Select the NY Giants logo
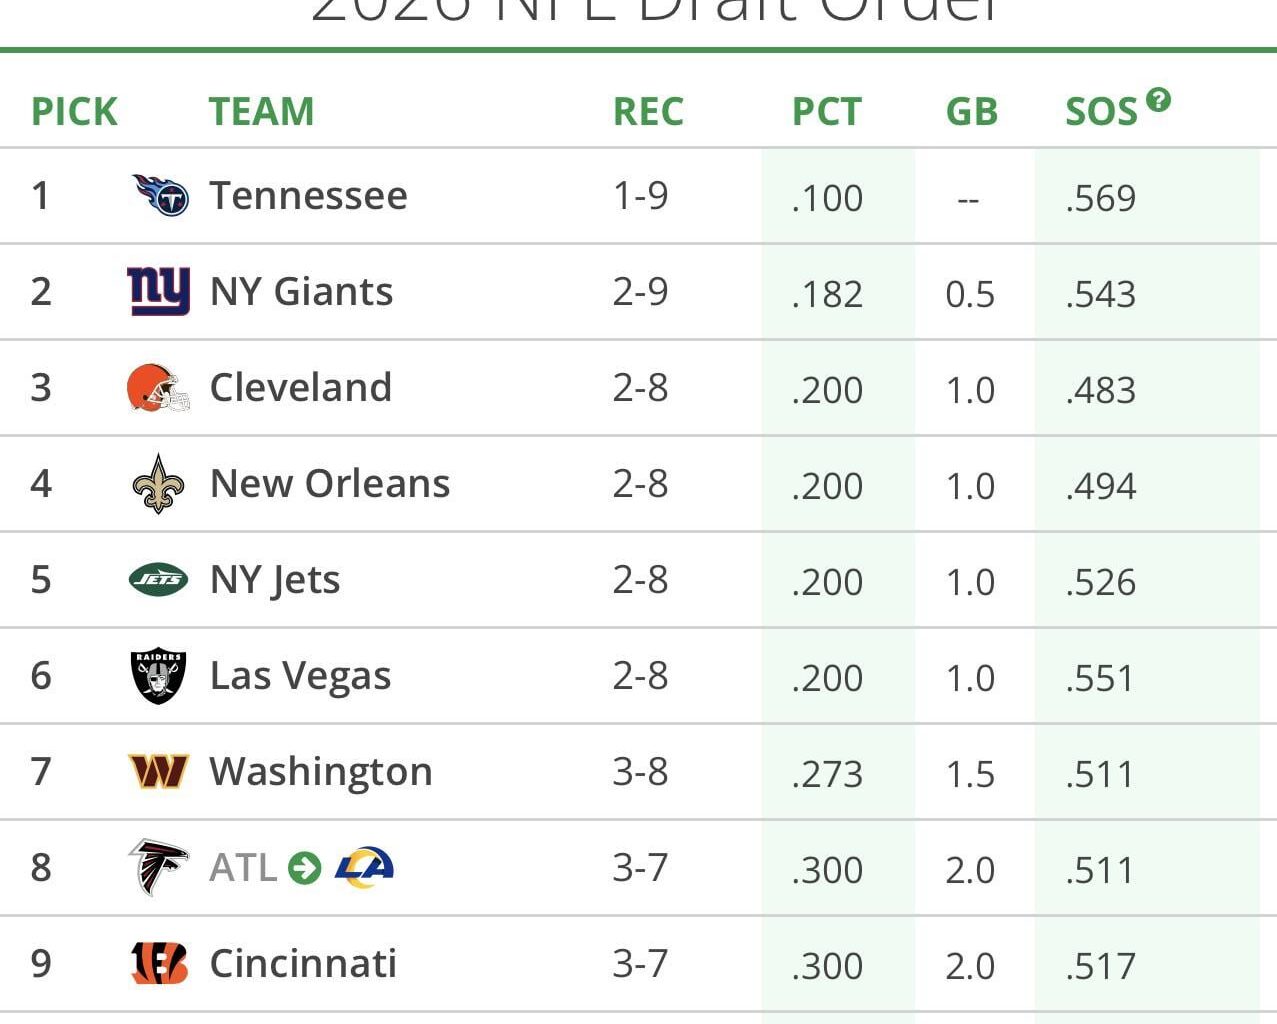The width and height of the screenshot is (1277, 1024). [x=160, y=291]
